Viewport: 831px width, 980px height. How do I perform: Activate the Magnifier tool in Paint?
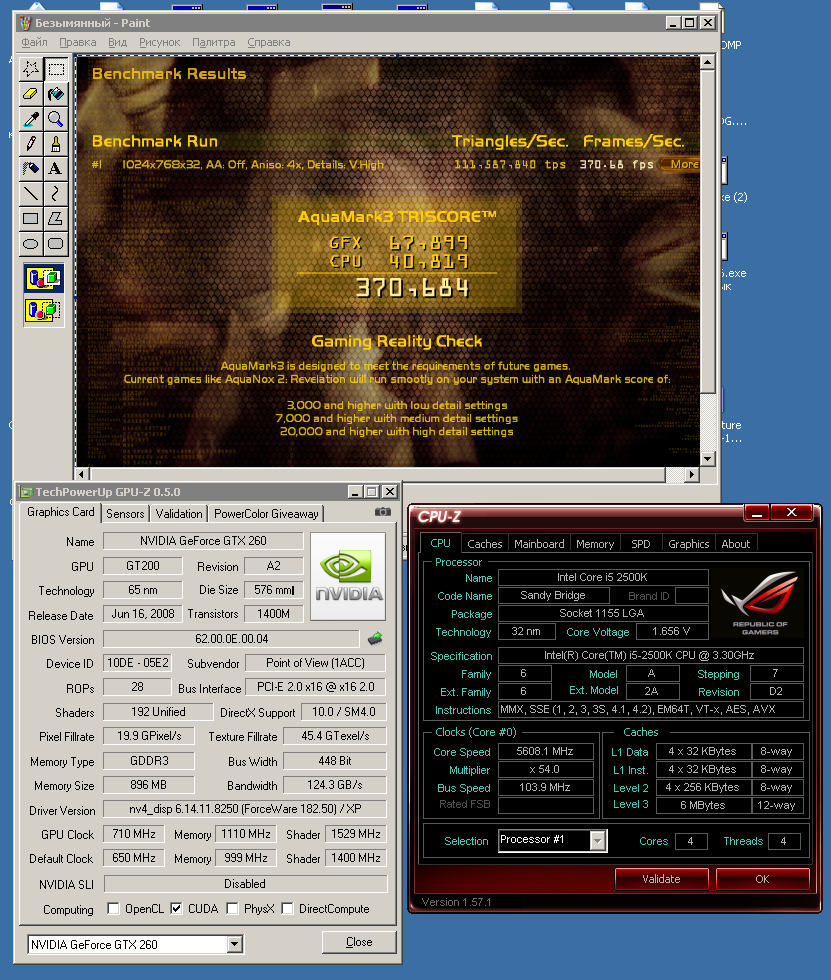click(56, 119)
